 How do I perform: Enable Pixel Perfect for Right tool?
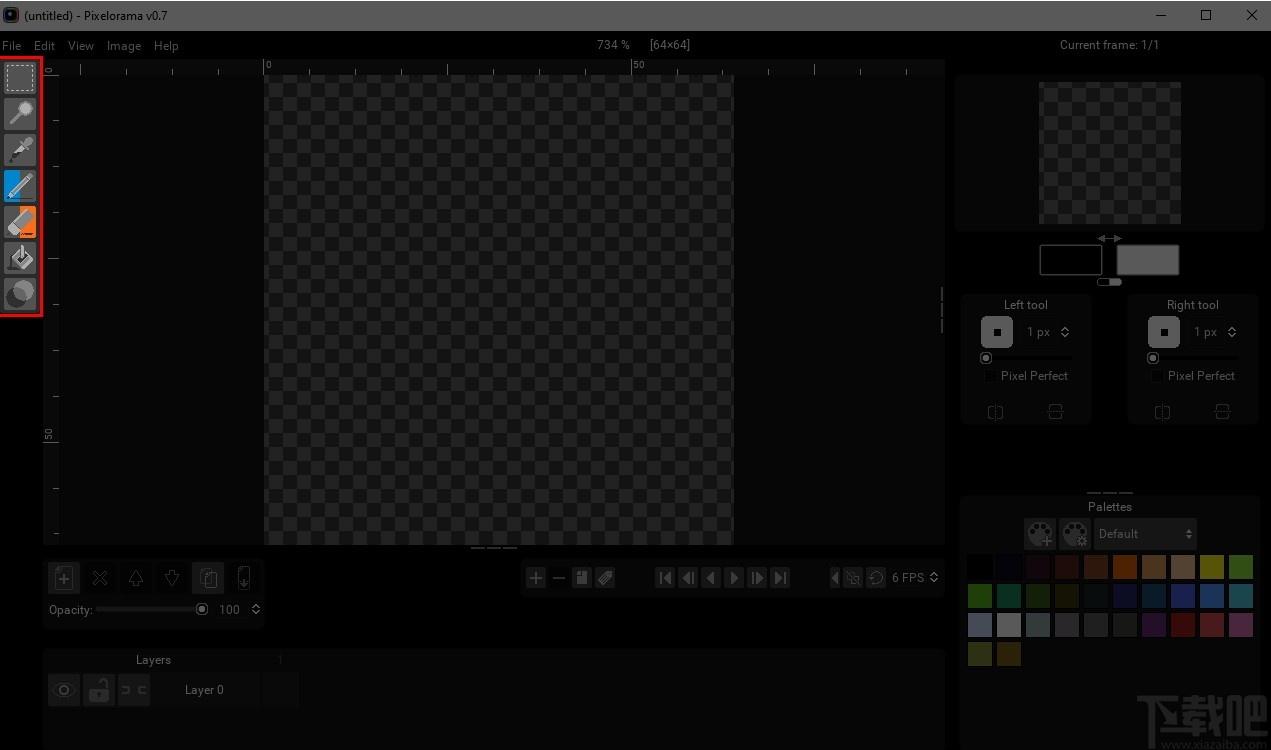1157,376
